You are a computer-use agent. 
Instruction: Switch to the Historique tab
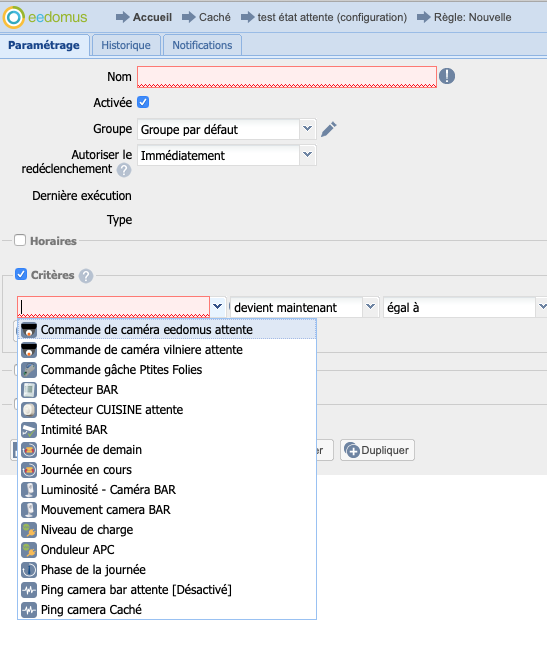pos(126,45)
